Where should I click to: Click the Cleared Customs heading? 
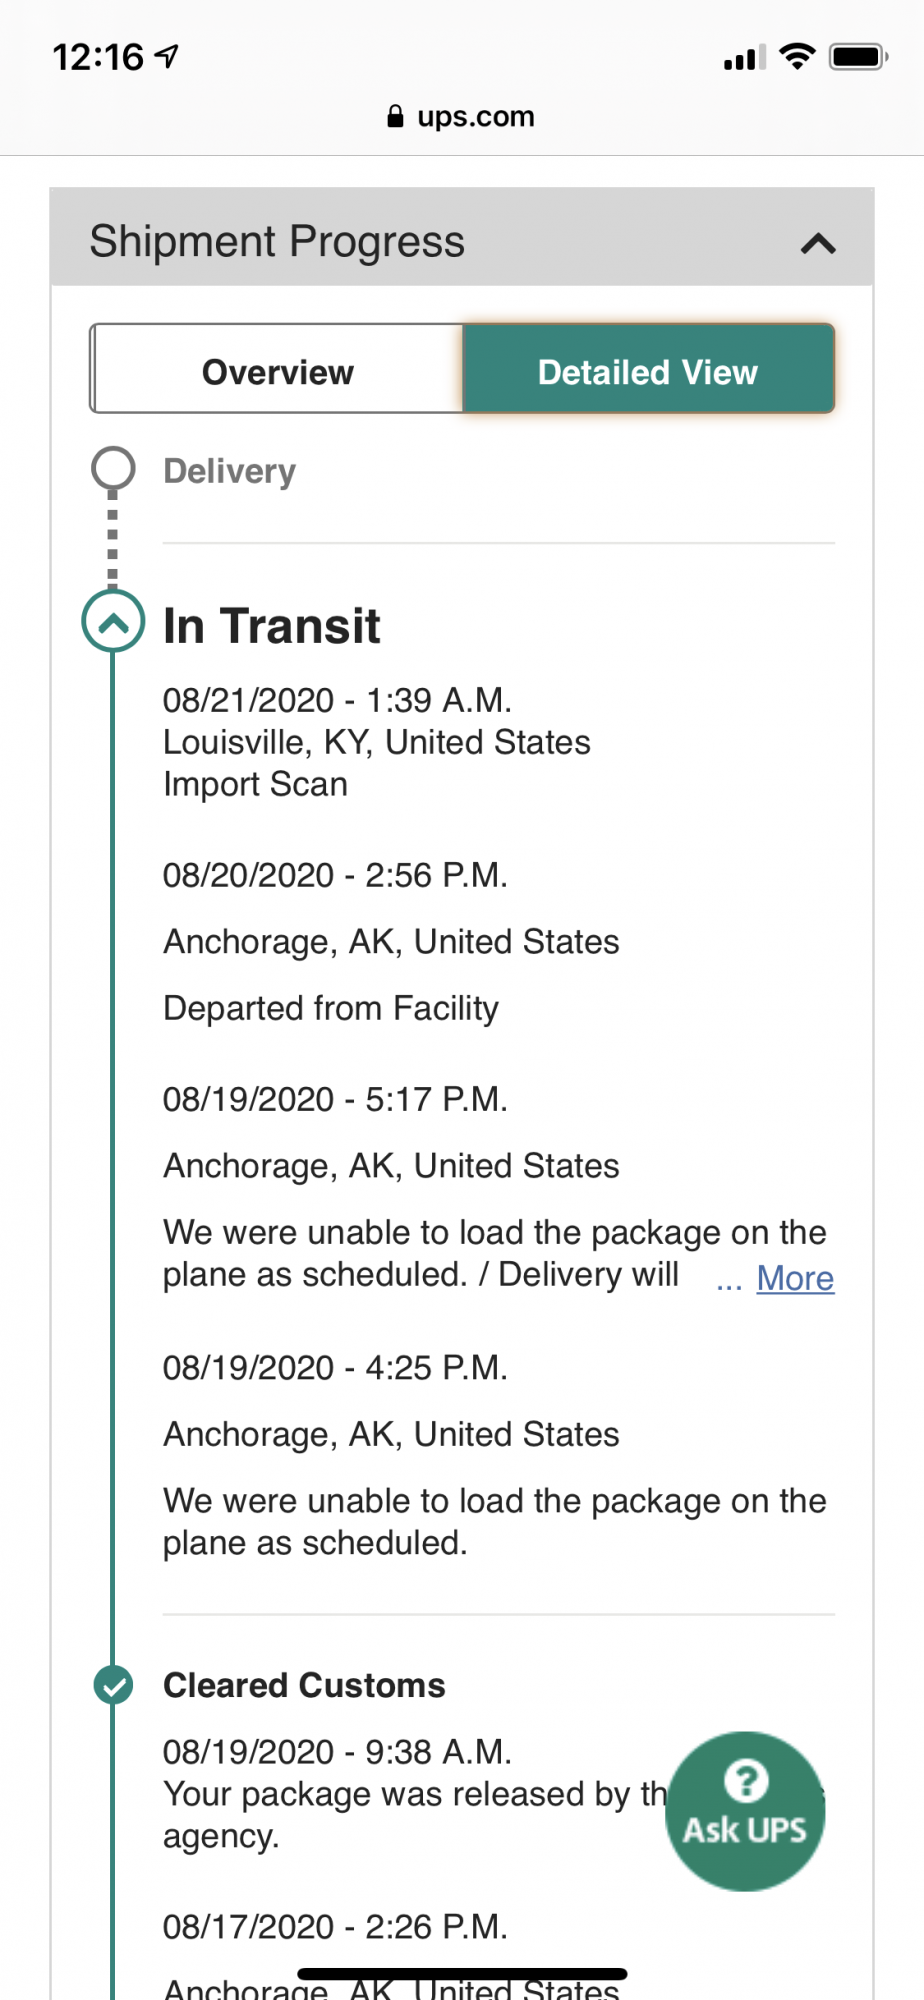[x=304, y=1685]
